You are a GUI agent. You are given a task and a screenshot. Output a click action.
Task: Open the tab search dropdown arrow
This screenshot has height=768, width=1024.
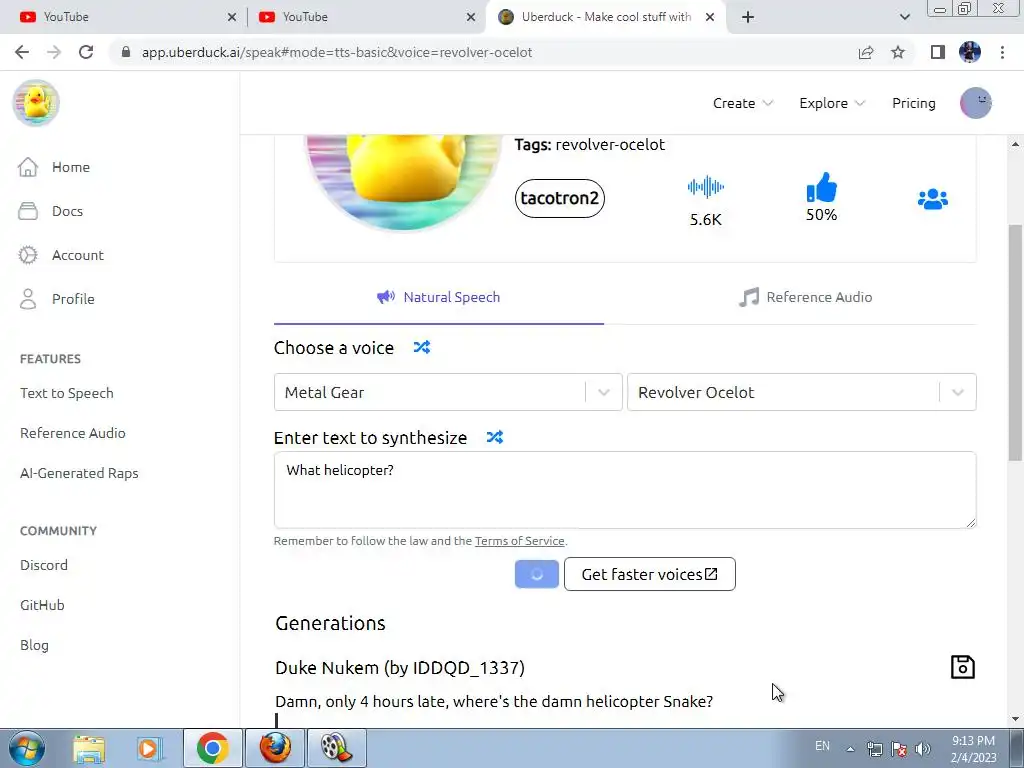click(x=904, y=17)
